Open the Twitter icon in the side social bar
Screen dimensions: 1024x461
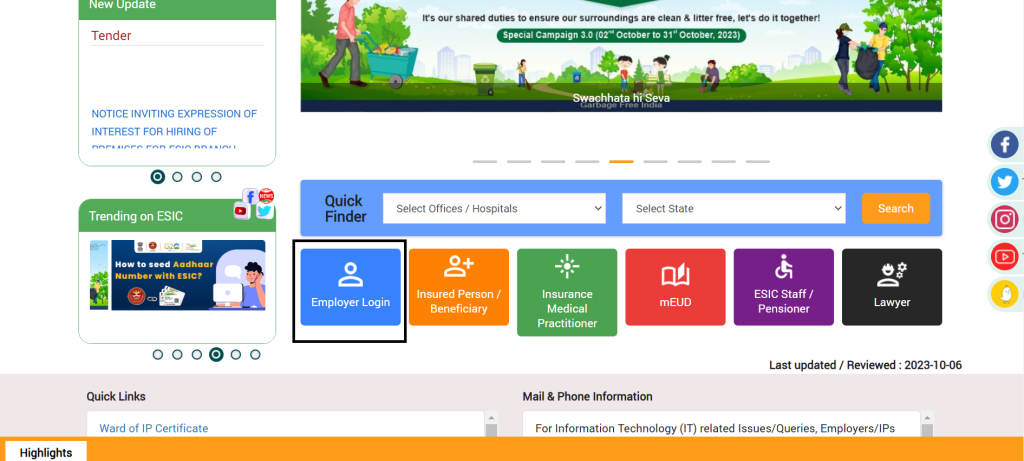coord(1004,182)
